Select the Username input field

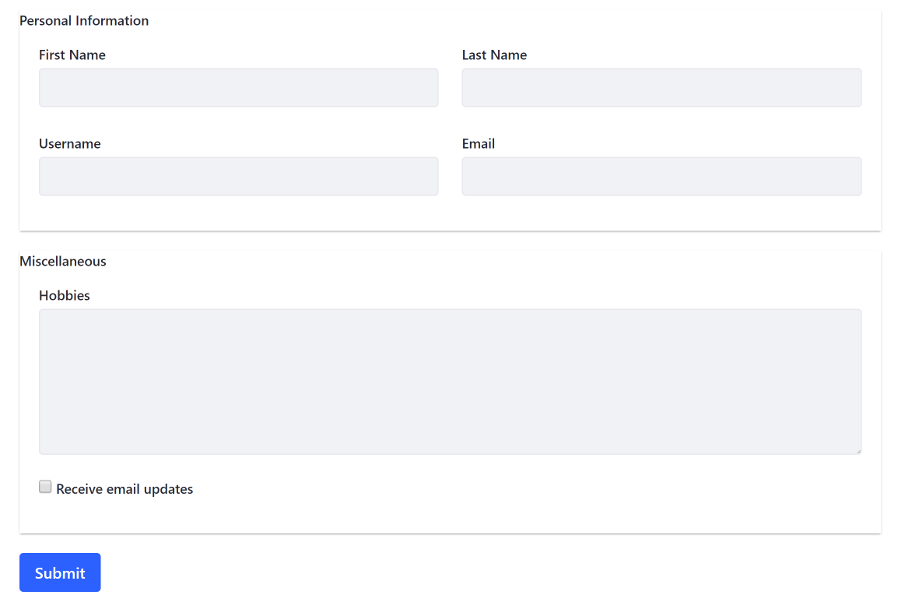pyautogui.click(x=238, y=177)
